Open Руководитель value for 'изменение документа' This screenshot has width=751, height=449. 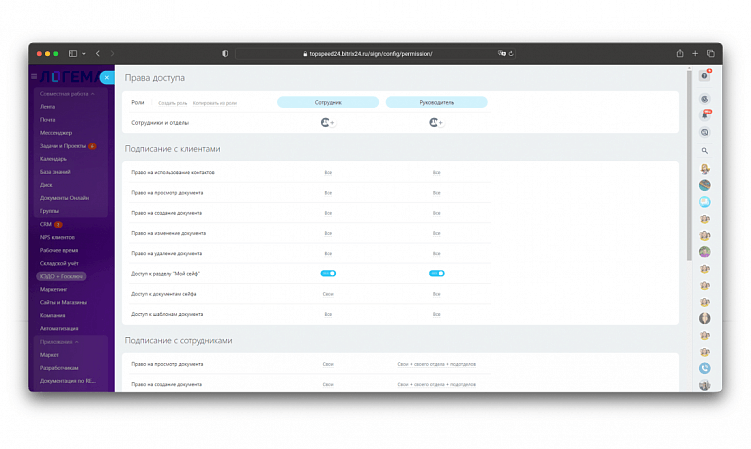click(x=436, y=233)
